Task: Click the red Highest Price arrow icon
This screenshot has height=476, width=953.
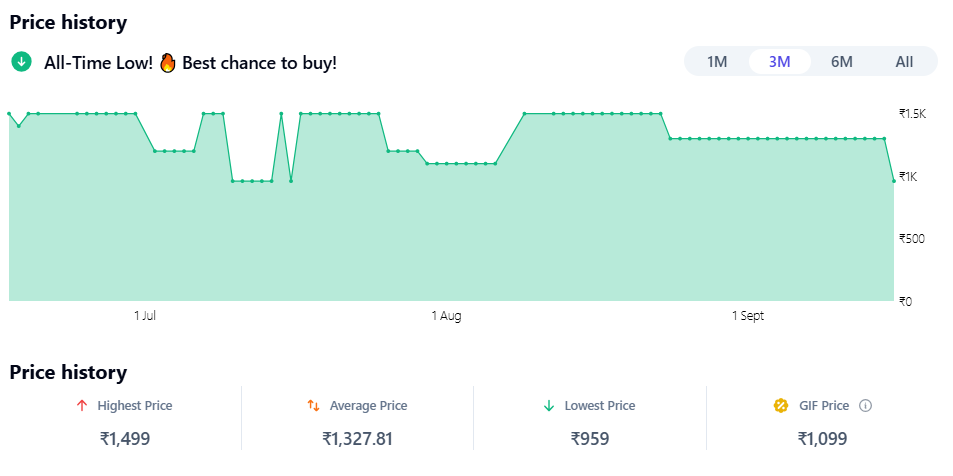Action: (82, 406)
